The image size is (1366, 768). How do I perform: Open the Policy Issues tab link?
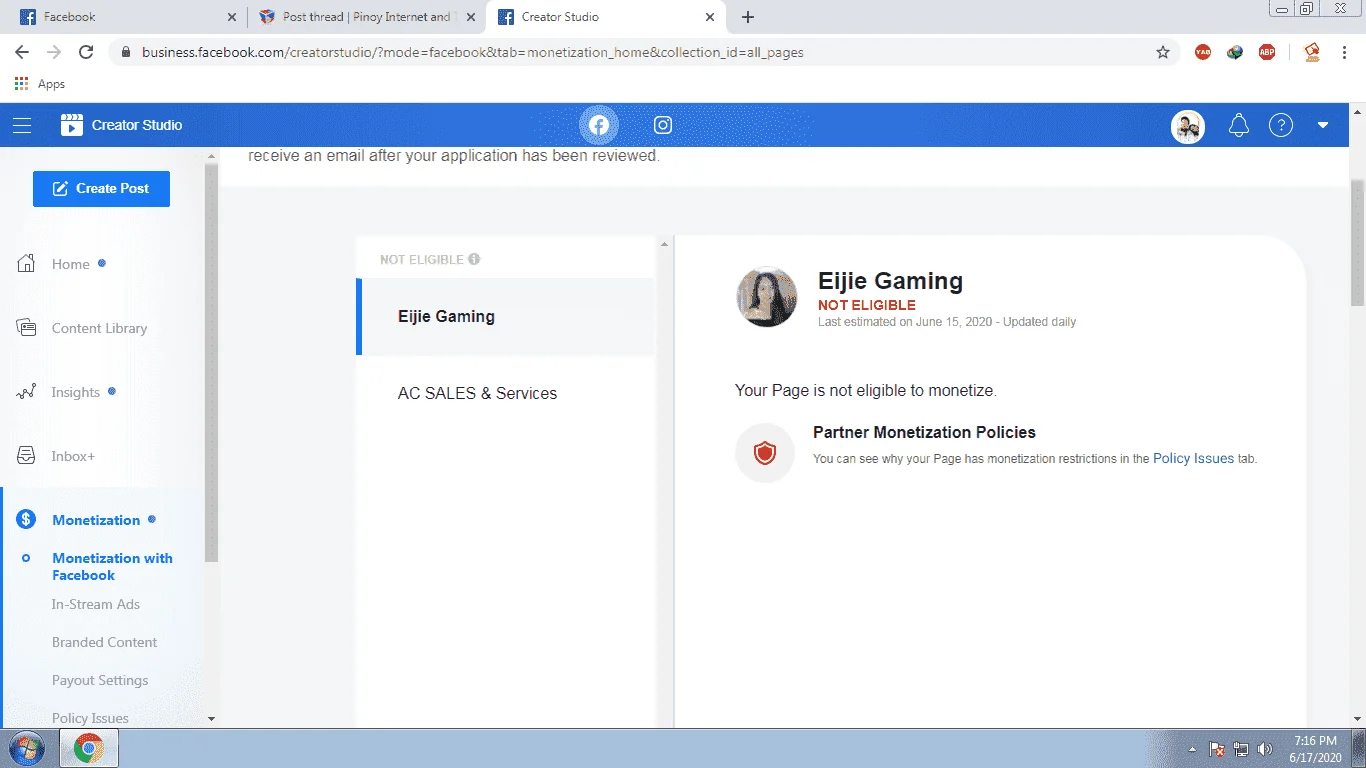1194,458
